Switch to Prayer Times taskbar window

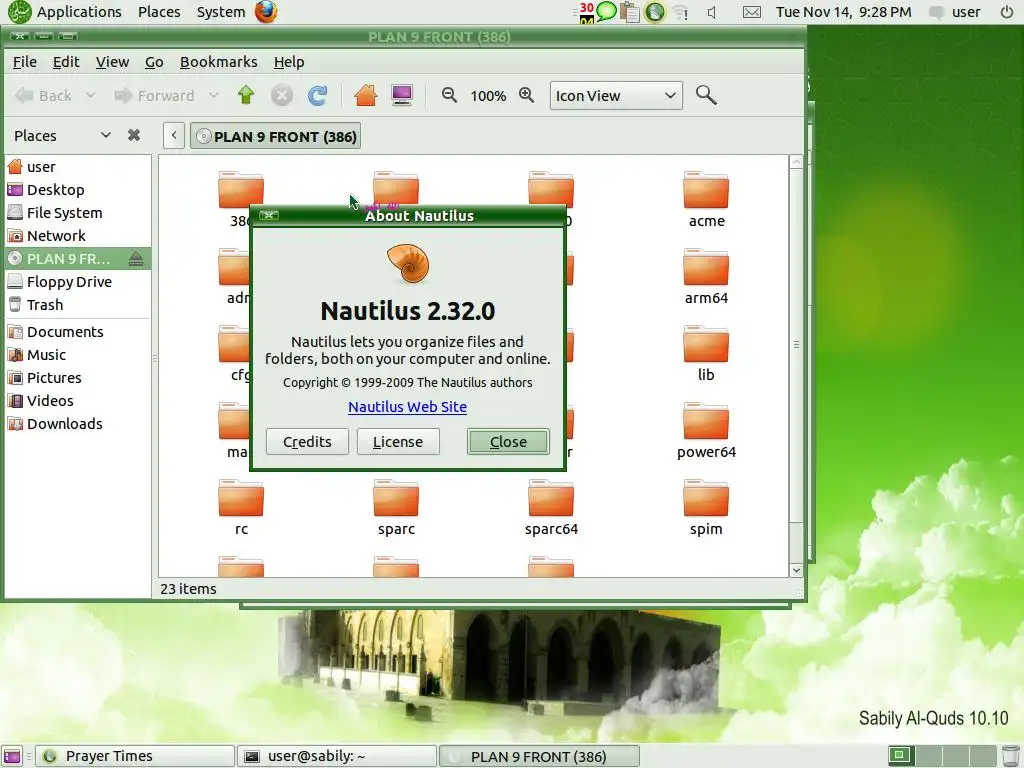[x=135, y=756]
